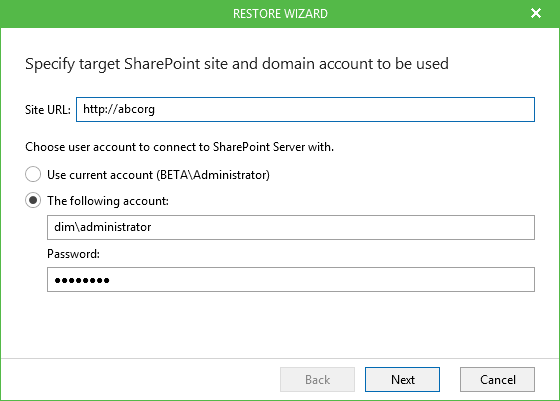Place cursor in the http://abcorg text

coord(119,109)
